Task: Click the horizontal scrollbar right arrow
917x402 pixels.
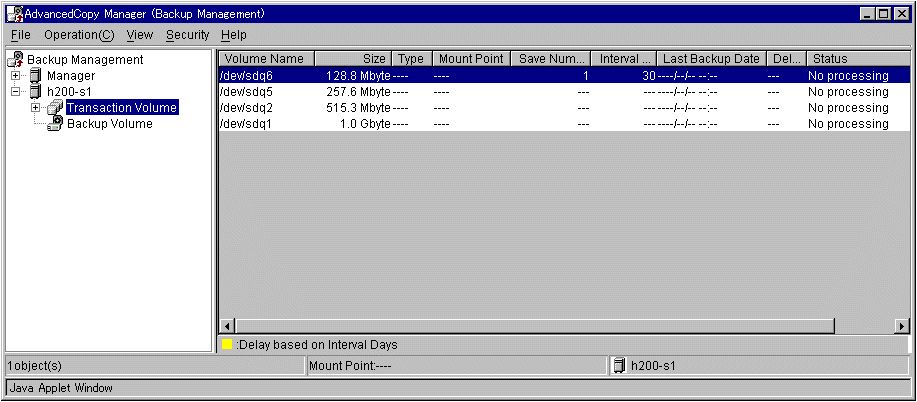Action: tap(903, 325)
